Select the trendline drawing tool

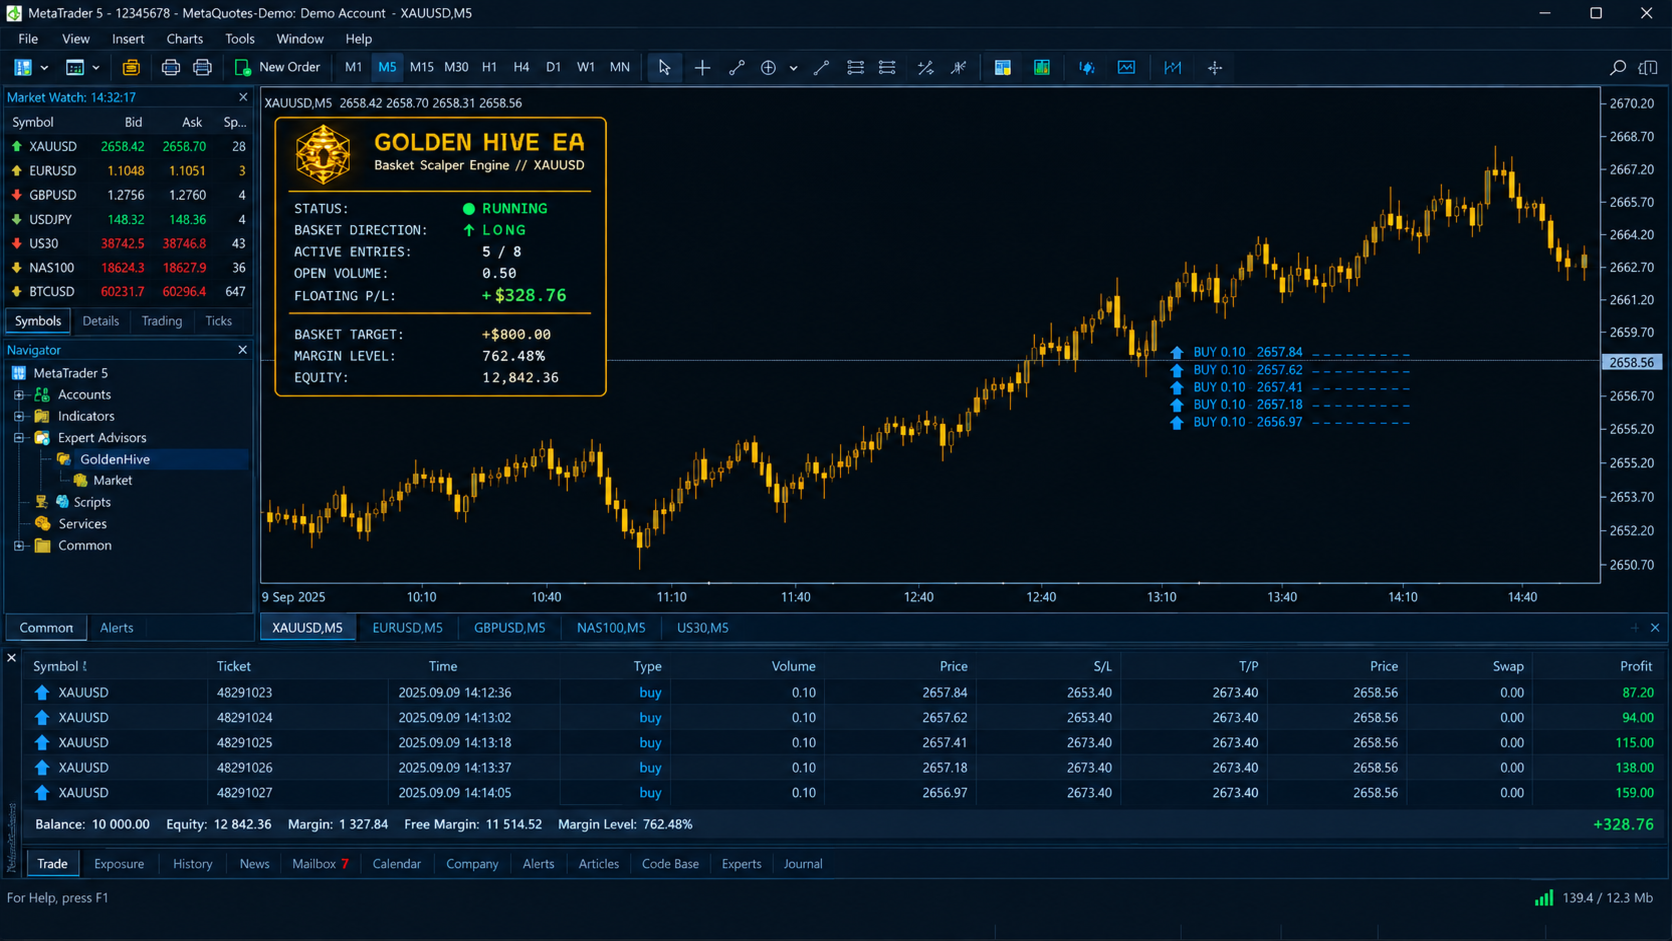click(736, 68)
